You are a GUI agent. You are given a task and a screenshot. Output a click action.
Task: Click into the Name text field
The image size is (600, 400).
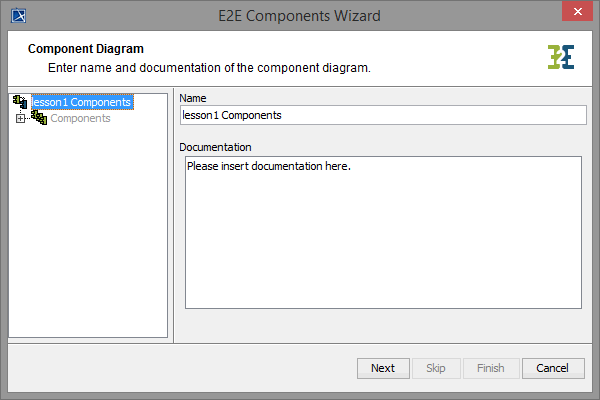[382, 115]
